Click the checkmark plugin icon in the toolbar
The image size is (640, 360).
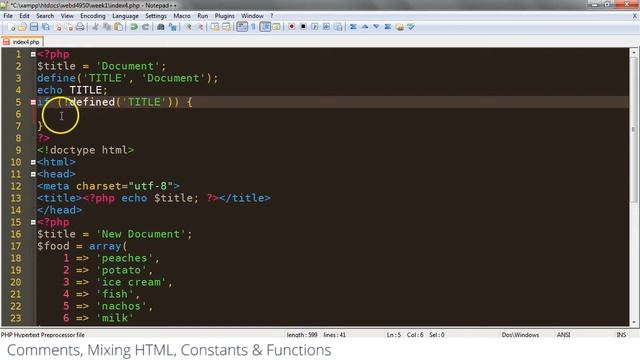[411, 27]
